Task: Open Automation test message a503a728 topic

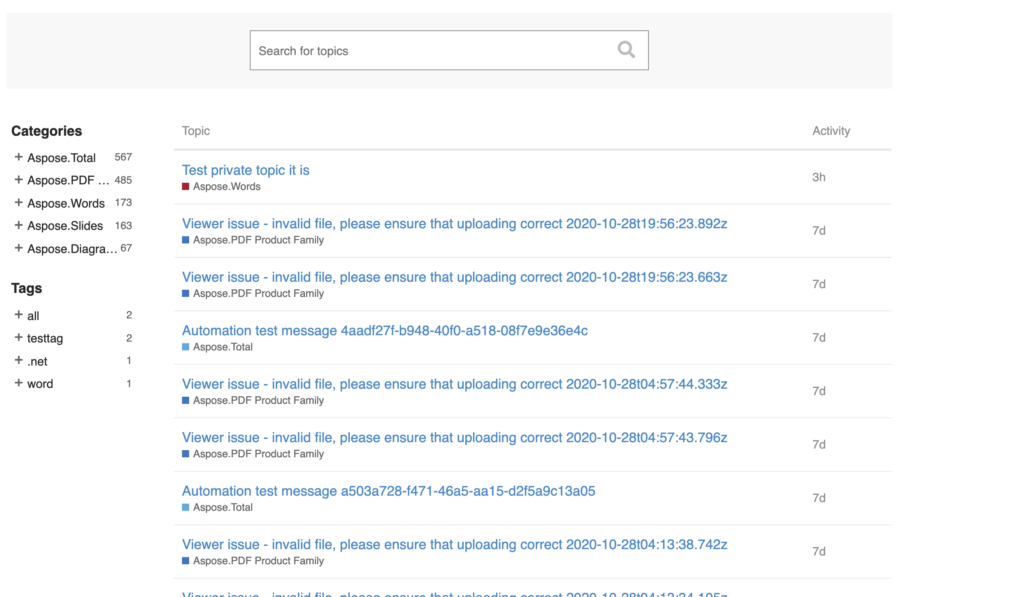Action: [x=389, y=491]
